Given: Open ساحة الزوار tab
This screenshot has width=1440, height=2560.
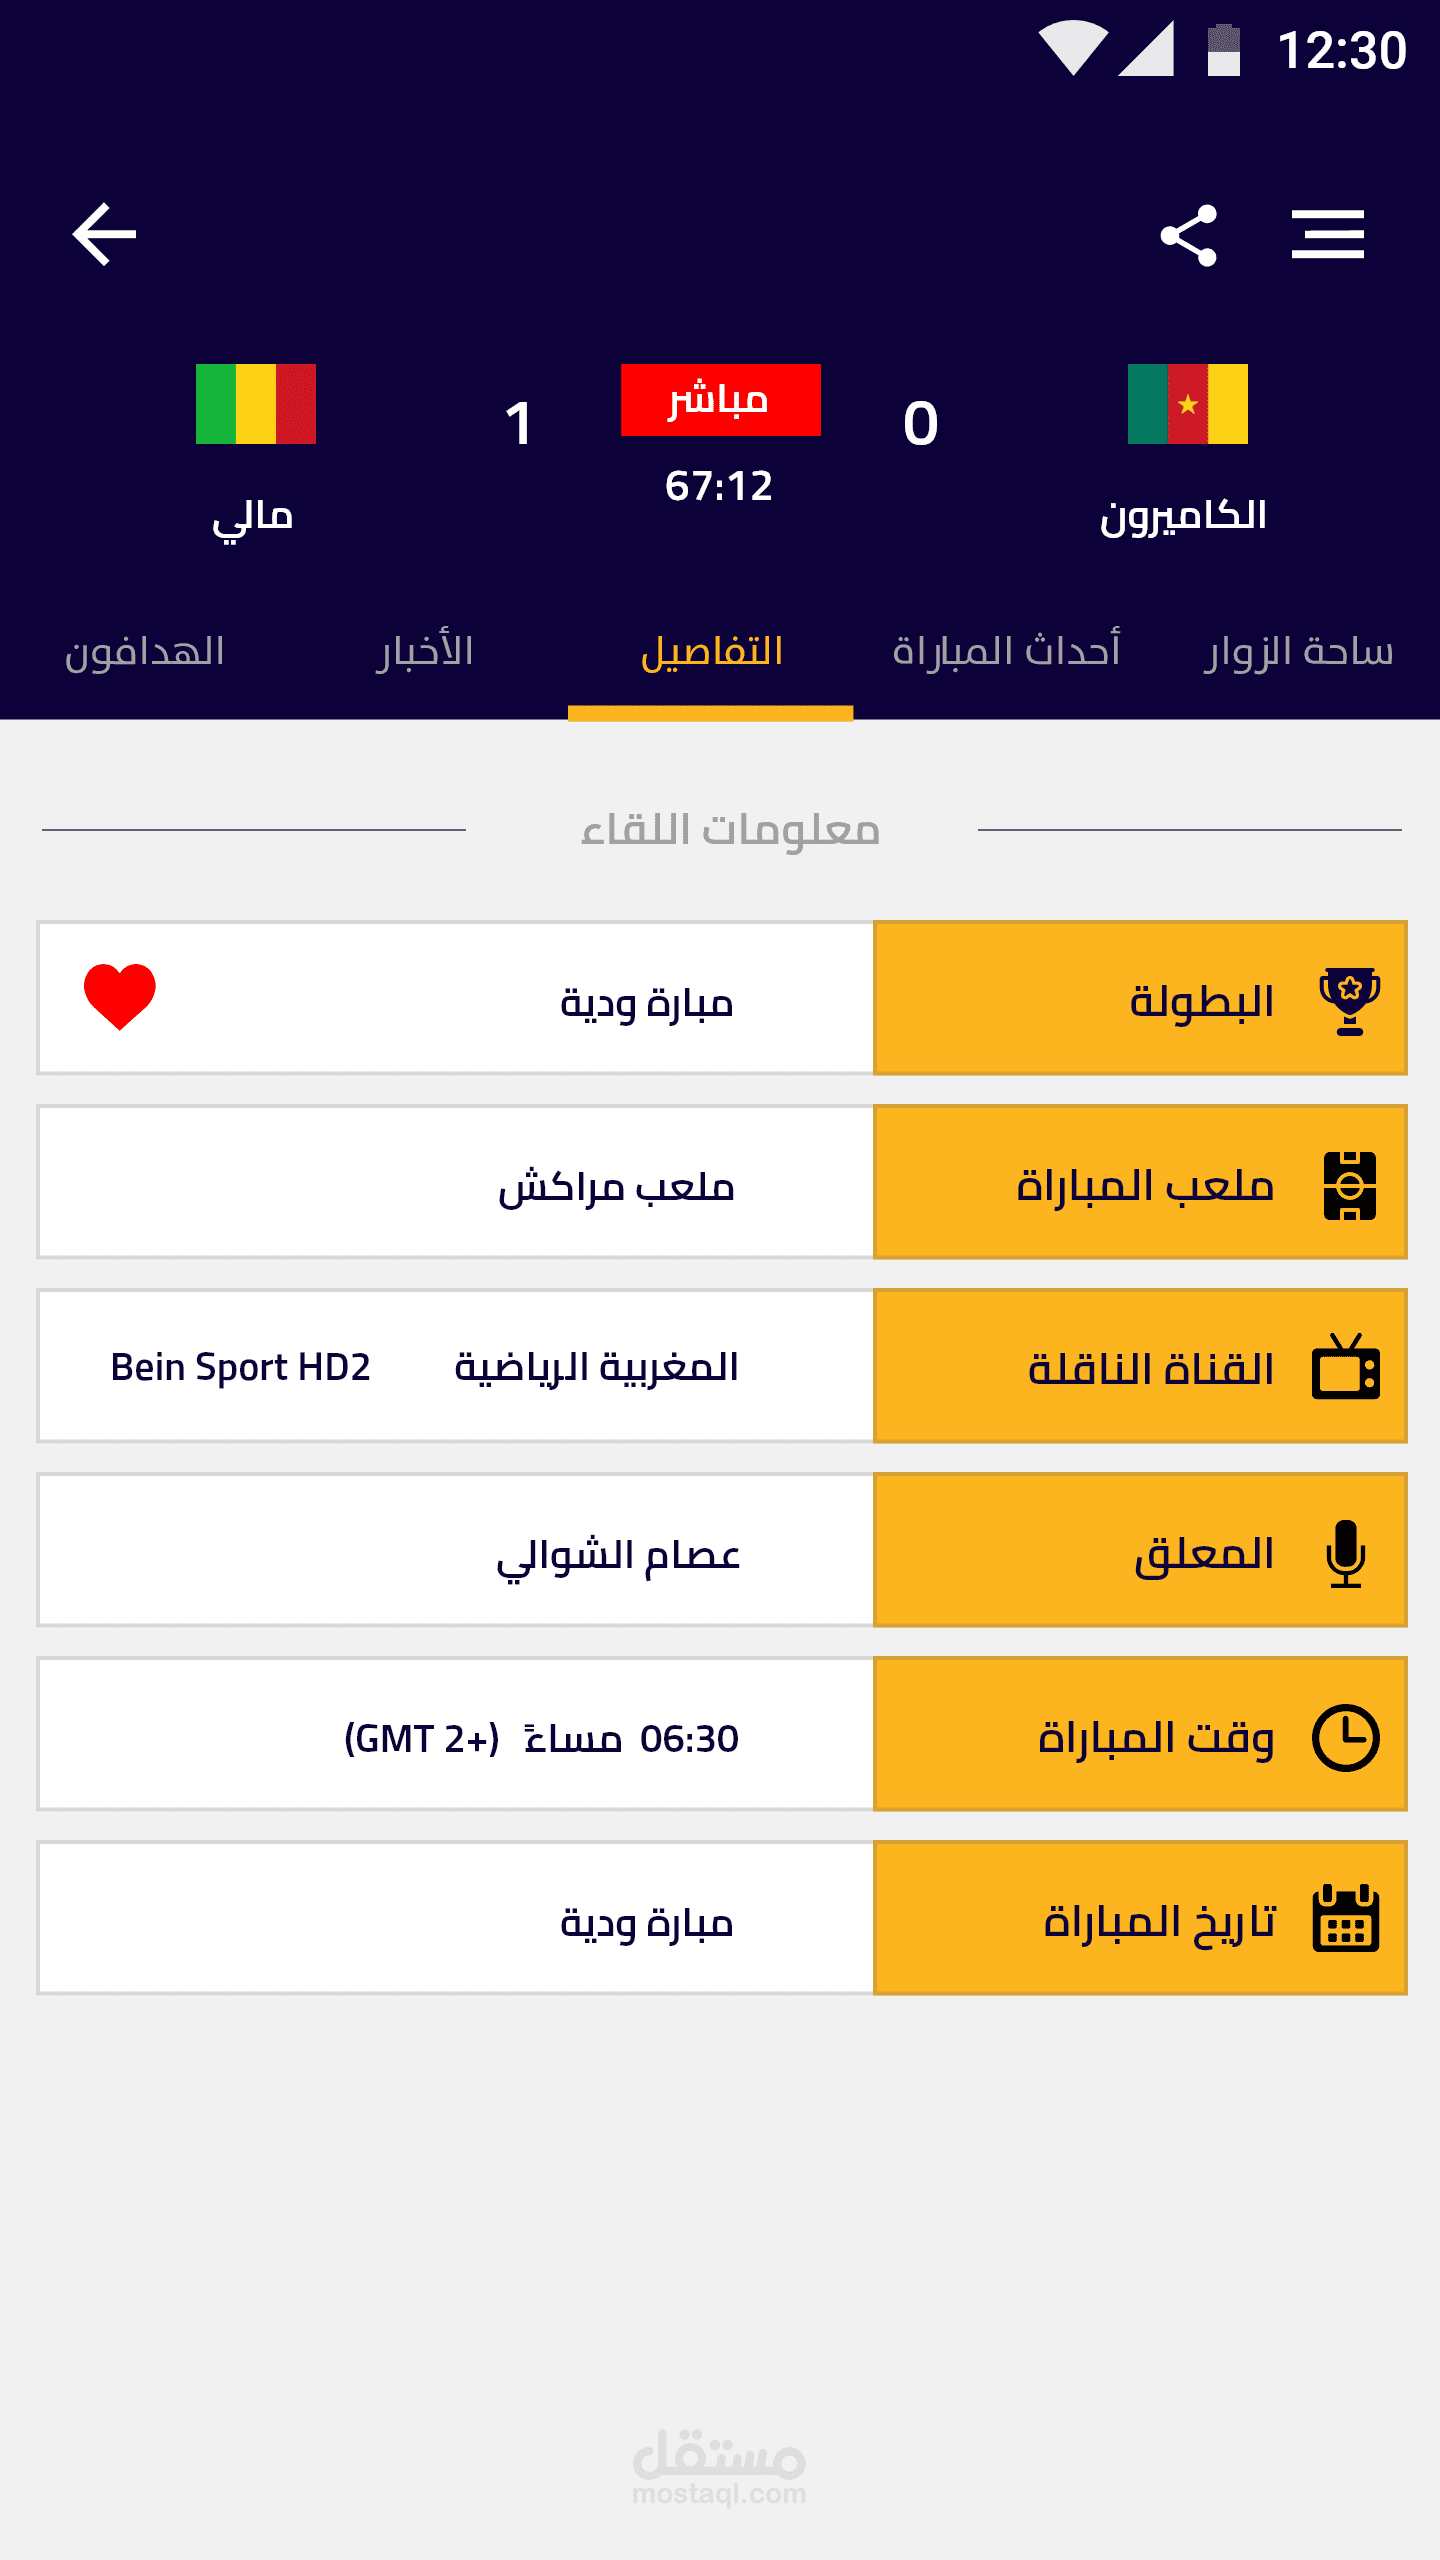Looking at the screenshot, I should tap(1298, 652).
